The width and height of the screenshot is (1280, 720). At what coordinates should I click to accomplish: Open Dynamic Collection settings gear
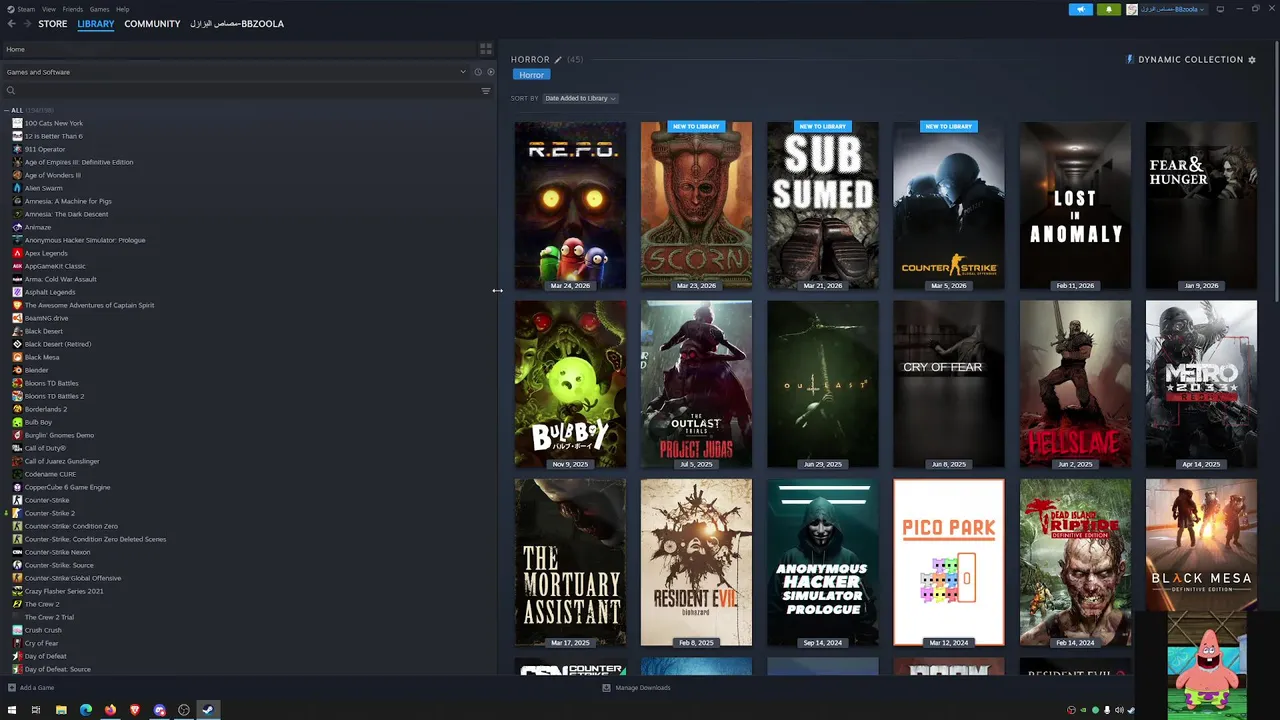coord(1251,60)
